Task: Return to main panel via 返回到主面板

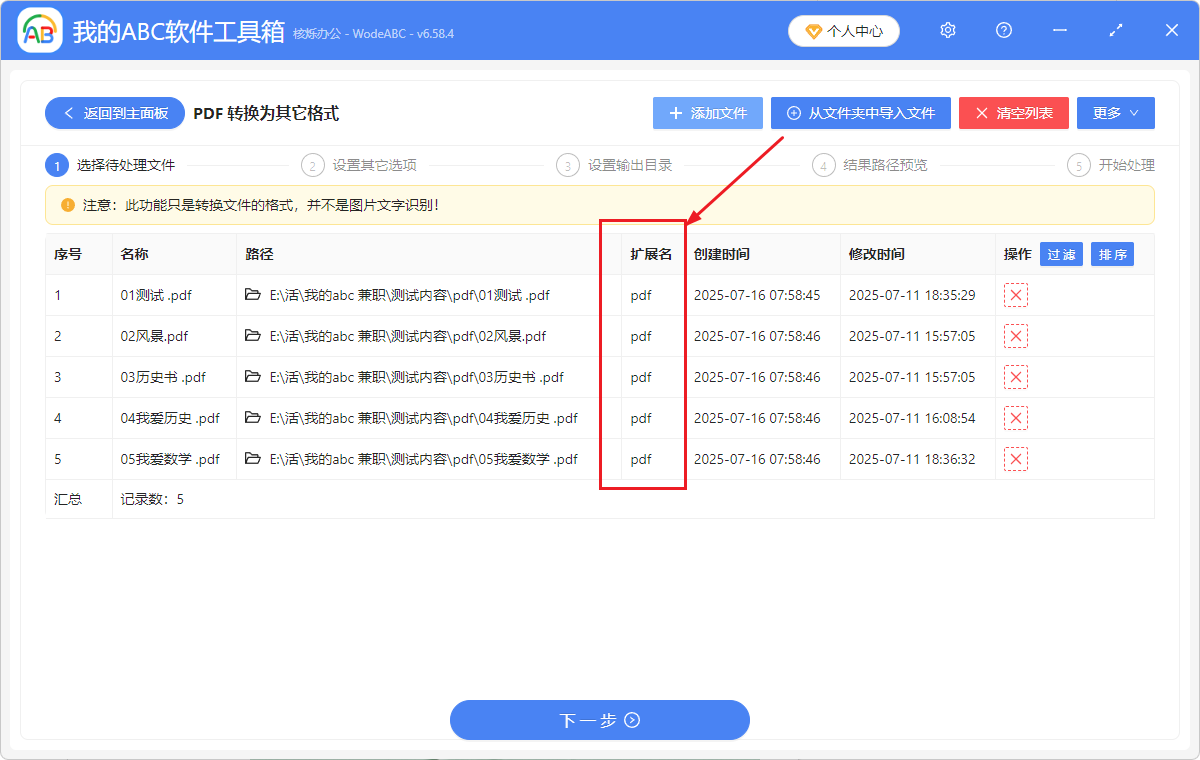Action: 114,113
